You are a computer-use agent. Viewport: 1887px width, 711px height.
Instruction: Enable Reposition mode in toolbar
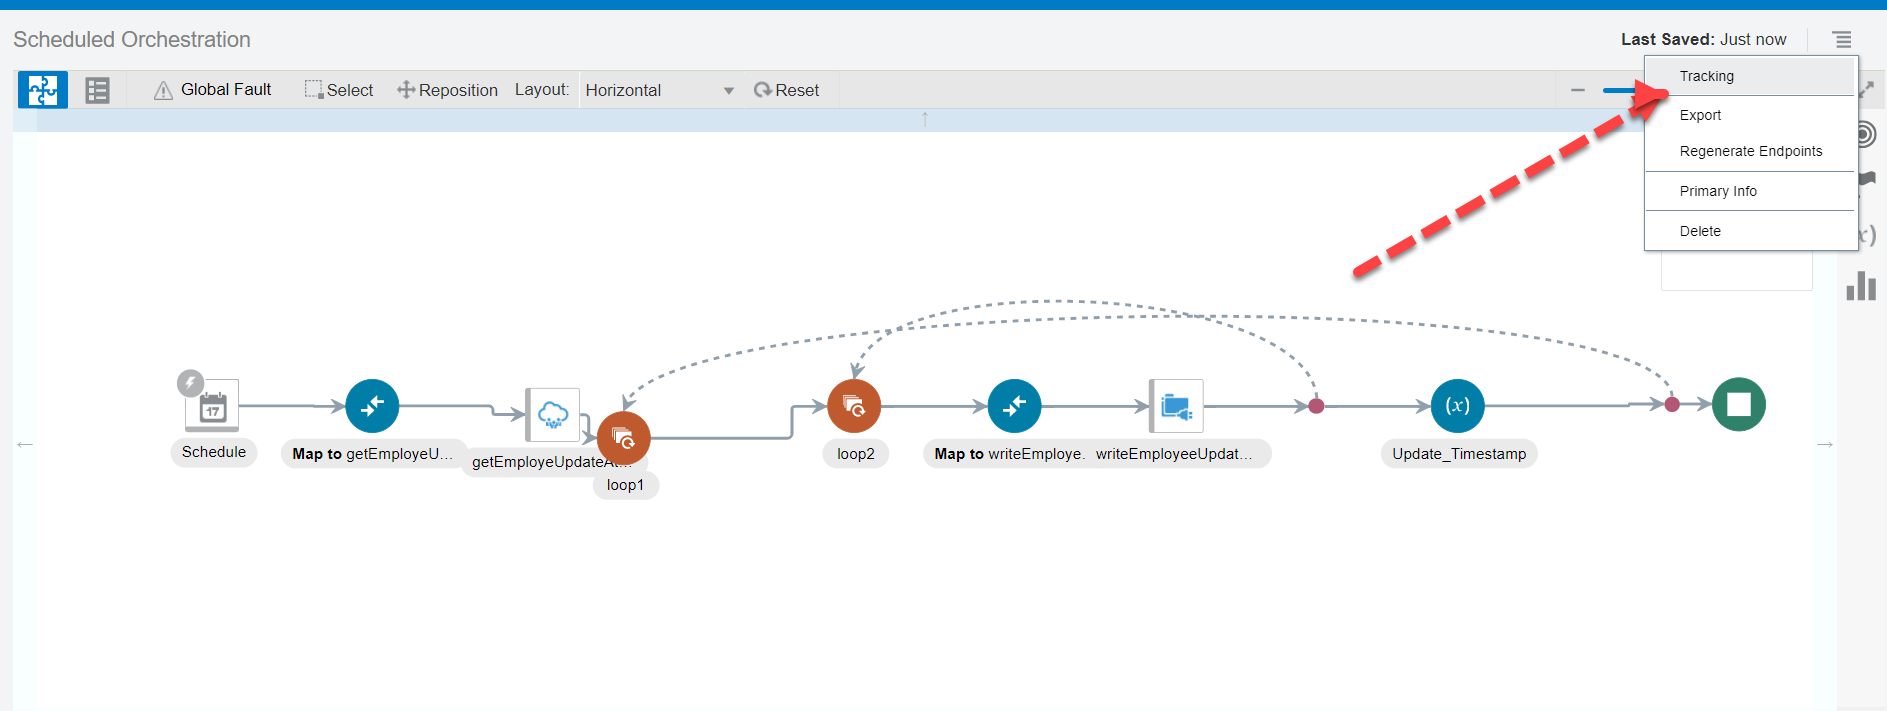tap(447, 90)
